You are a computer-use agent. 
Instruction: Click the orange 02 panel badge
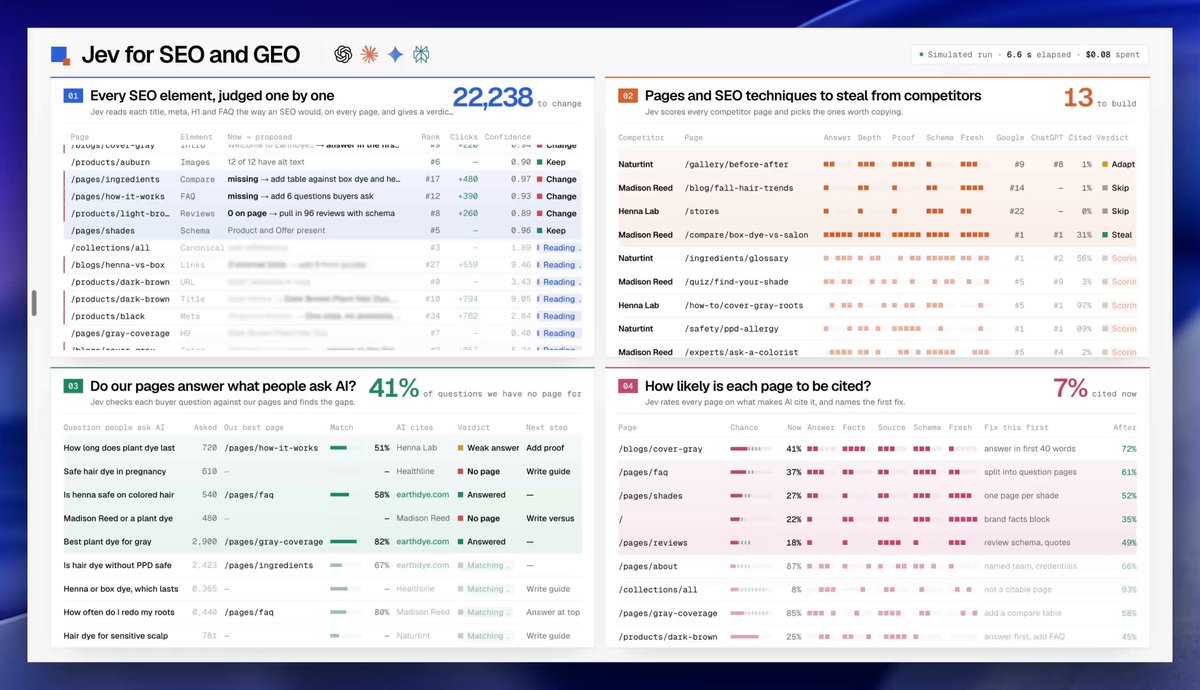coord(628,96)
